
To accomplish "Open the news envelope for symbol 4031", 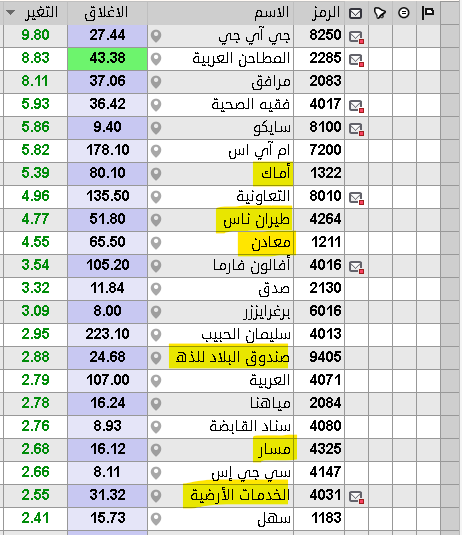I will pyautogui.click(x=356, y=497).
